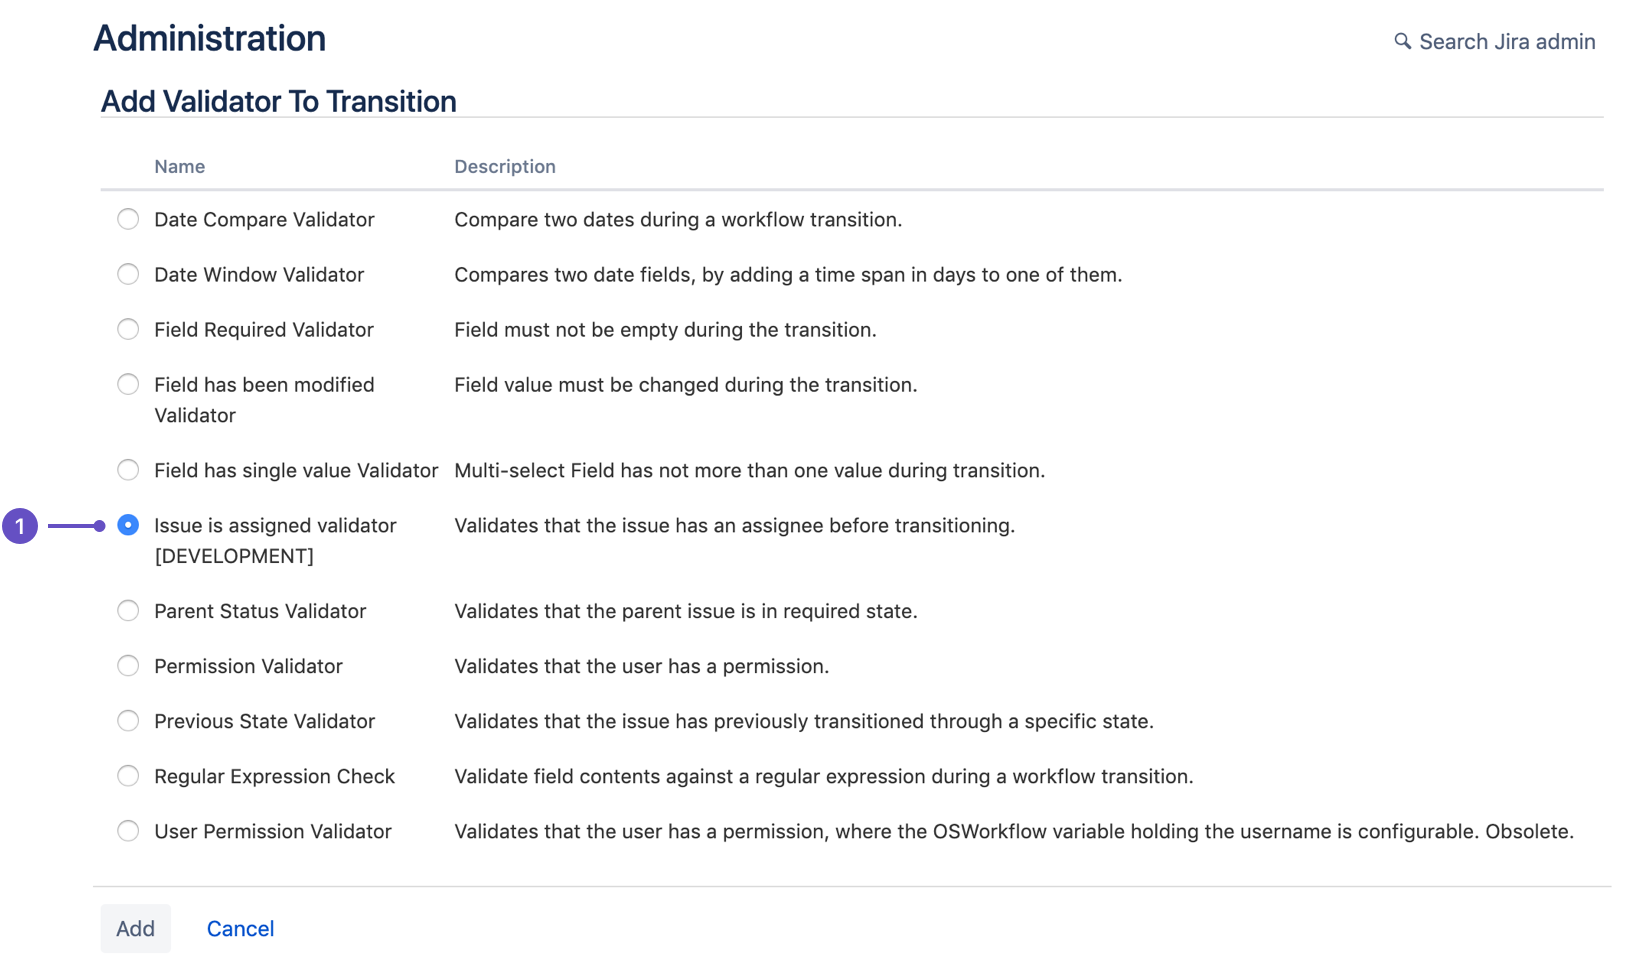Click the Administration heading

pos(209,37)
